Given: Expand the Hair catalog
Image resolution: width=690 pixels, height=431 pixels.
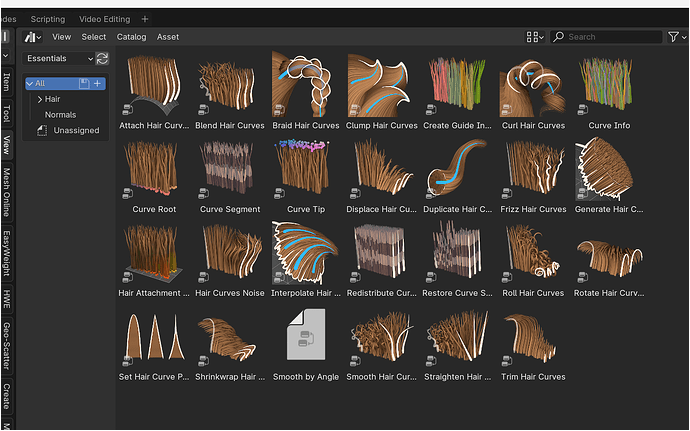Looking at the screenshot, I should tap(40, 99).
